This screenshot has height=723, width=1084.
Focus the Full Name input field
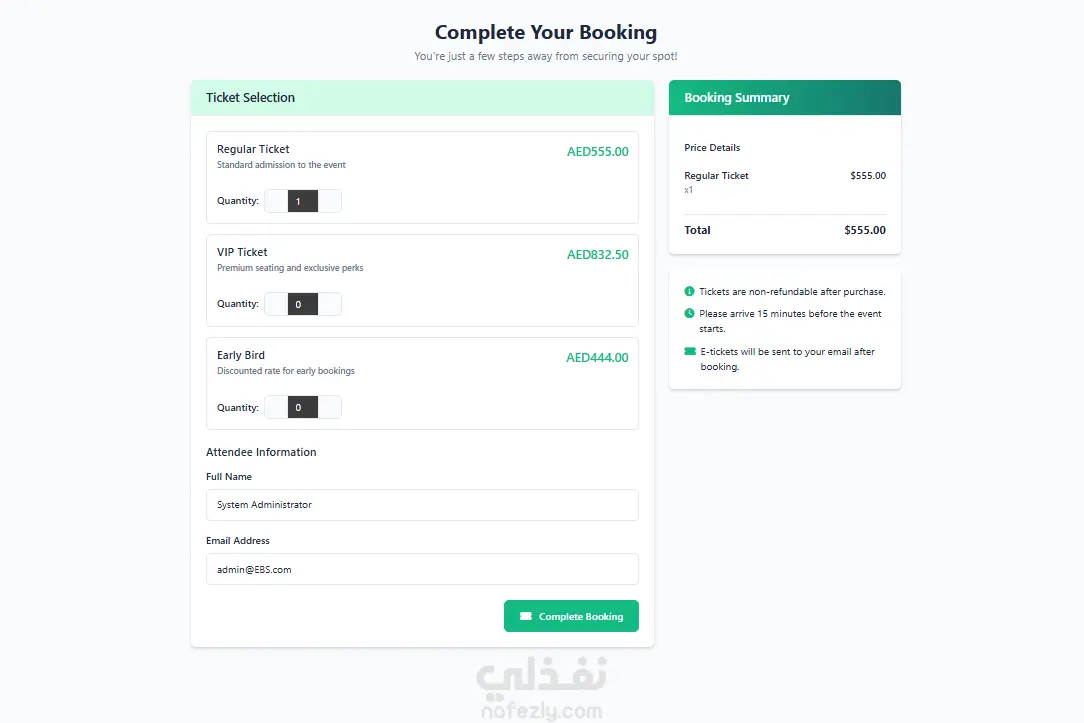coord(422,505)
